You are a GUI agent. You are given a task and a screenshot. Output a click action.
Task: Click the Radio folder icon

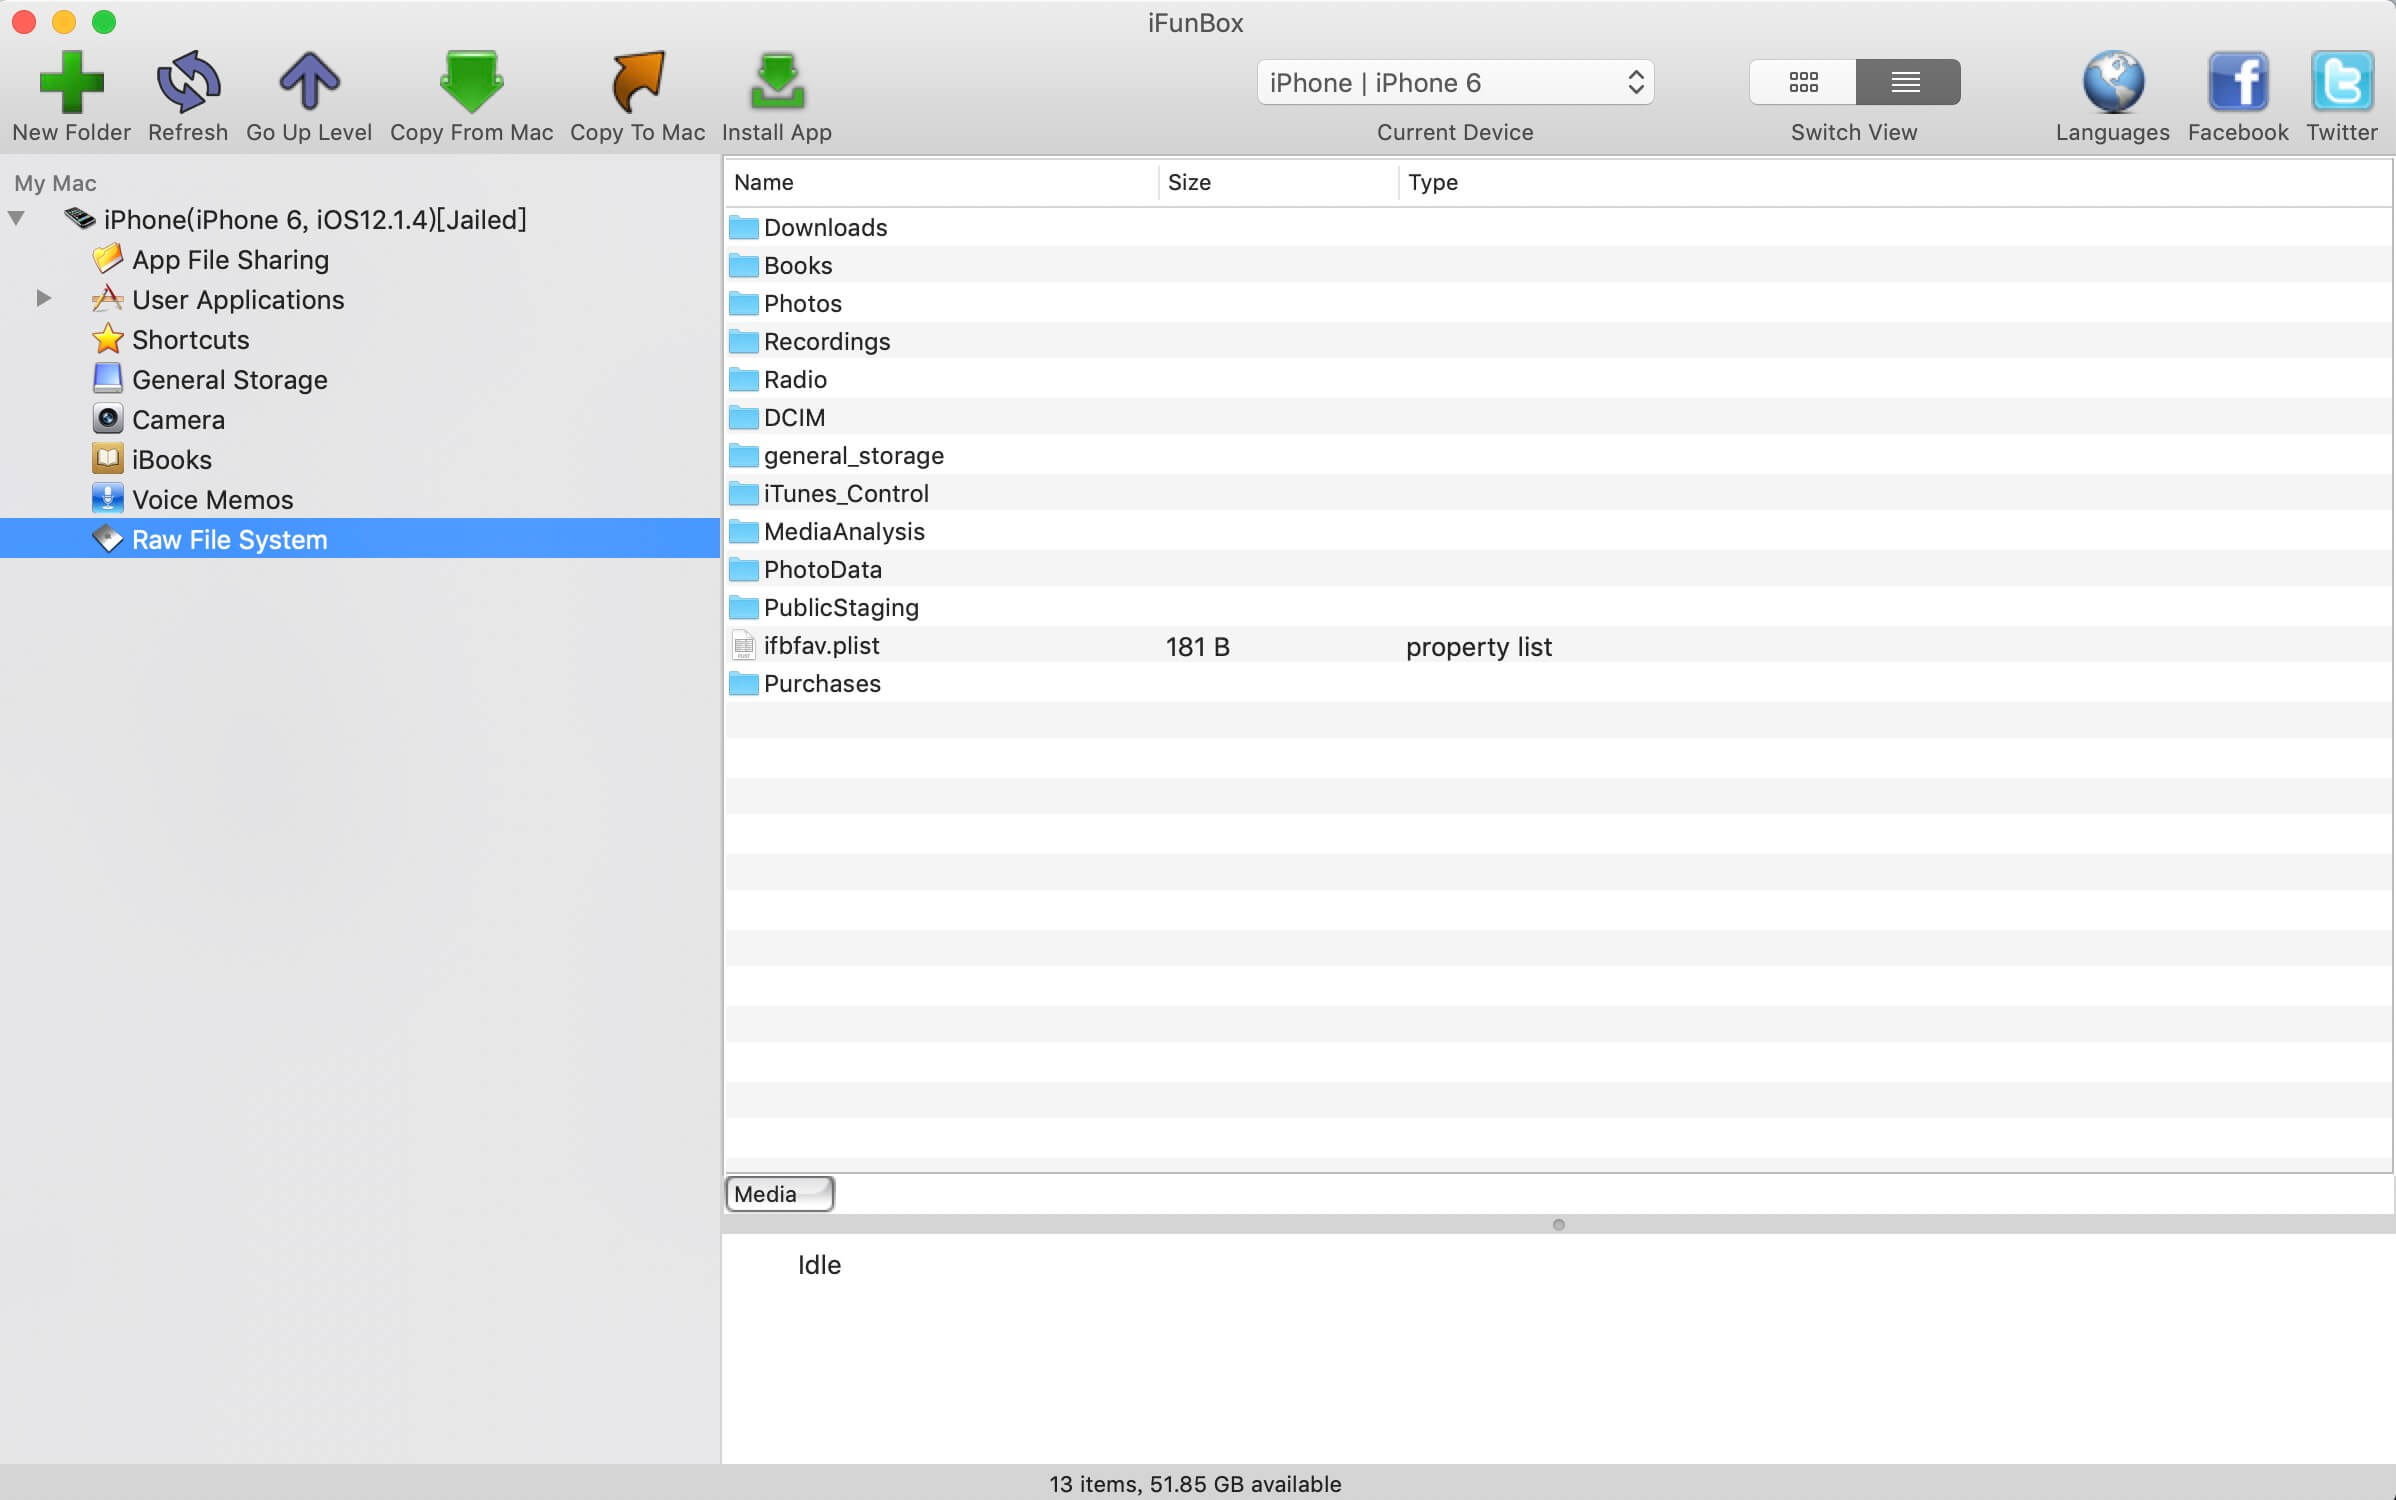click(x=743, y=379)
